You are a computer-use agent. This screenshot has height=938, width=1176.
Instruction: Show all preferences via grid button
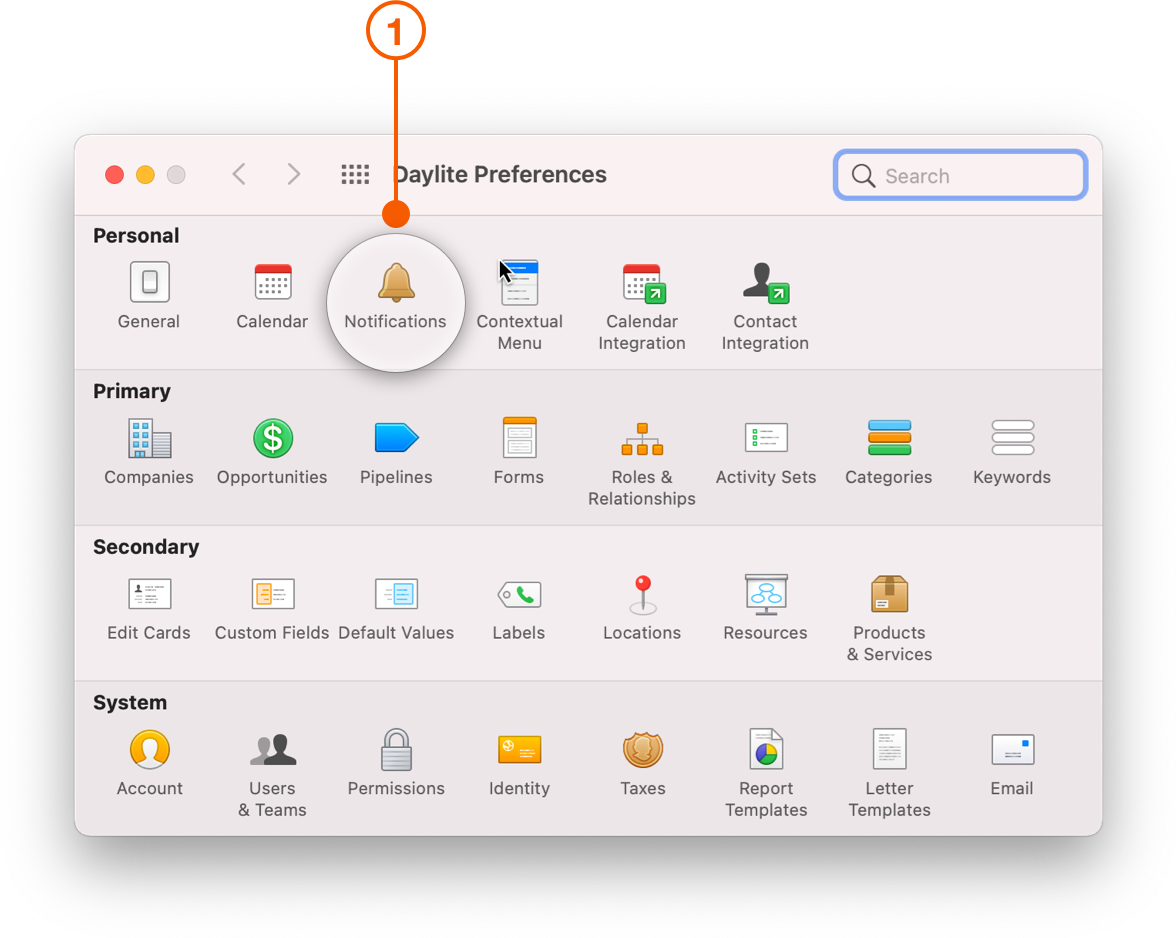coord(355,175)
